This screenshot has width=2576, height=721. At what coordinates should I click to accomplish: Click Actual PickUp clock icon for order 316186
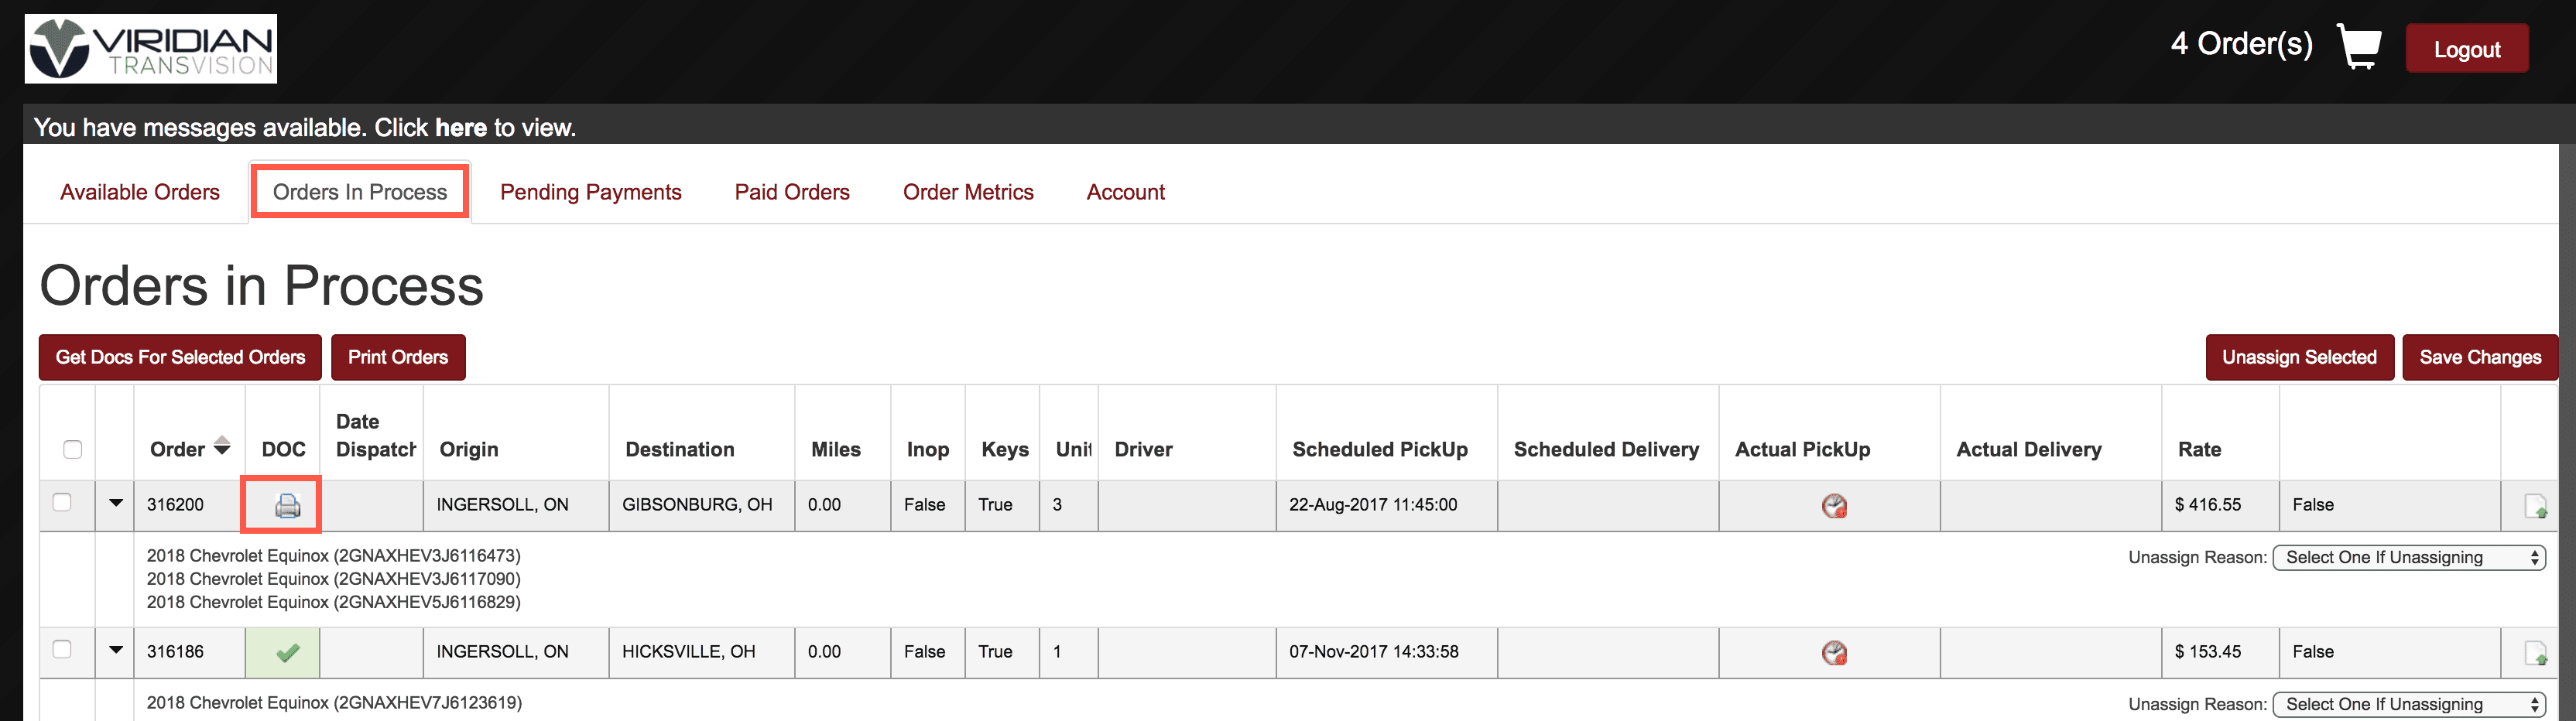point(1833,653)
